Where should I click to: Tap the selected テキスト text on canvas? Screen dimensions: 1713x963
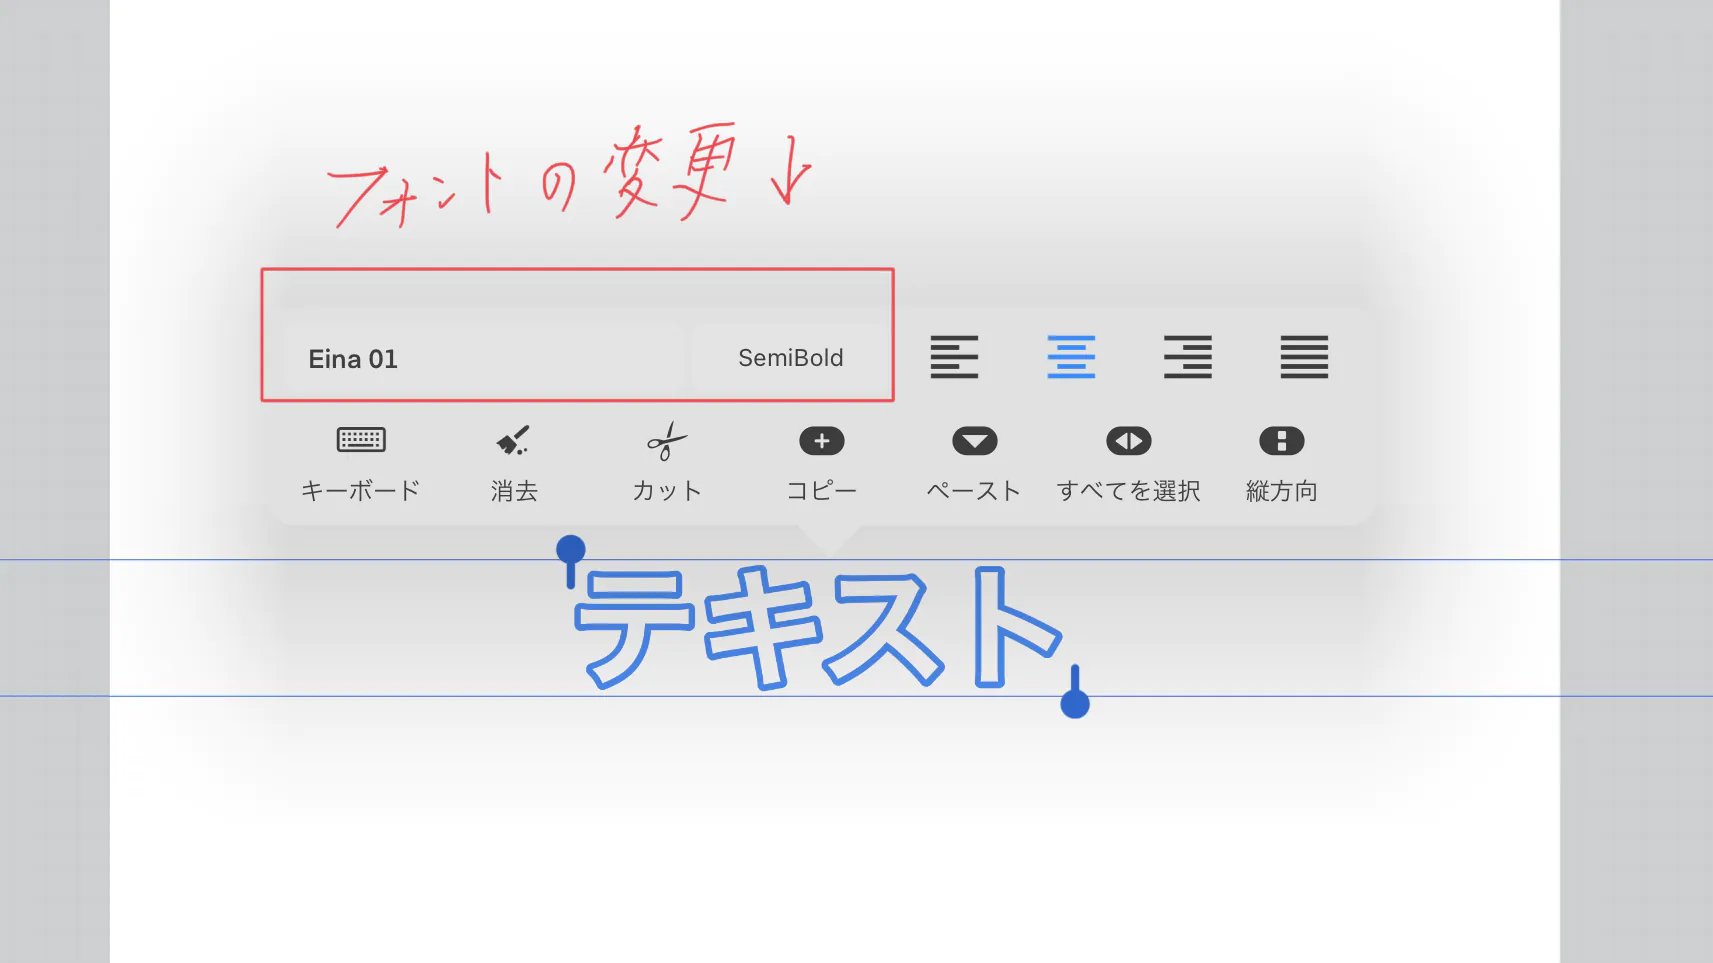[x=818, y=628]
